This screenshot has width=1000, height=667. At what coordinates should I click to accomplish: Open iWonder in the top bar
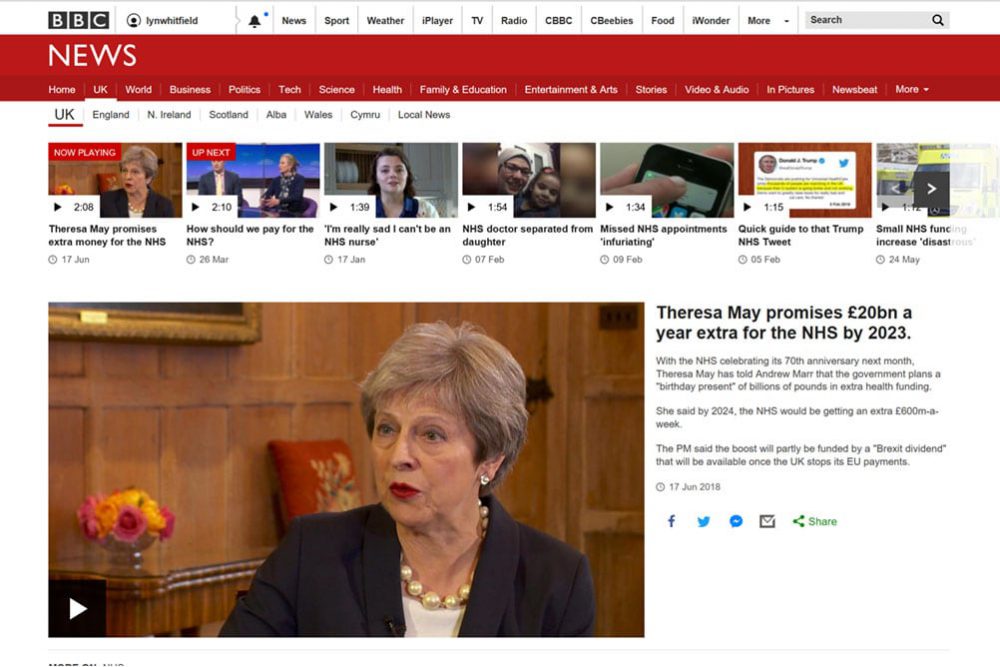tap(711, 20)
